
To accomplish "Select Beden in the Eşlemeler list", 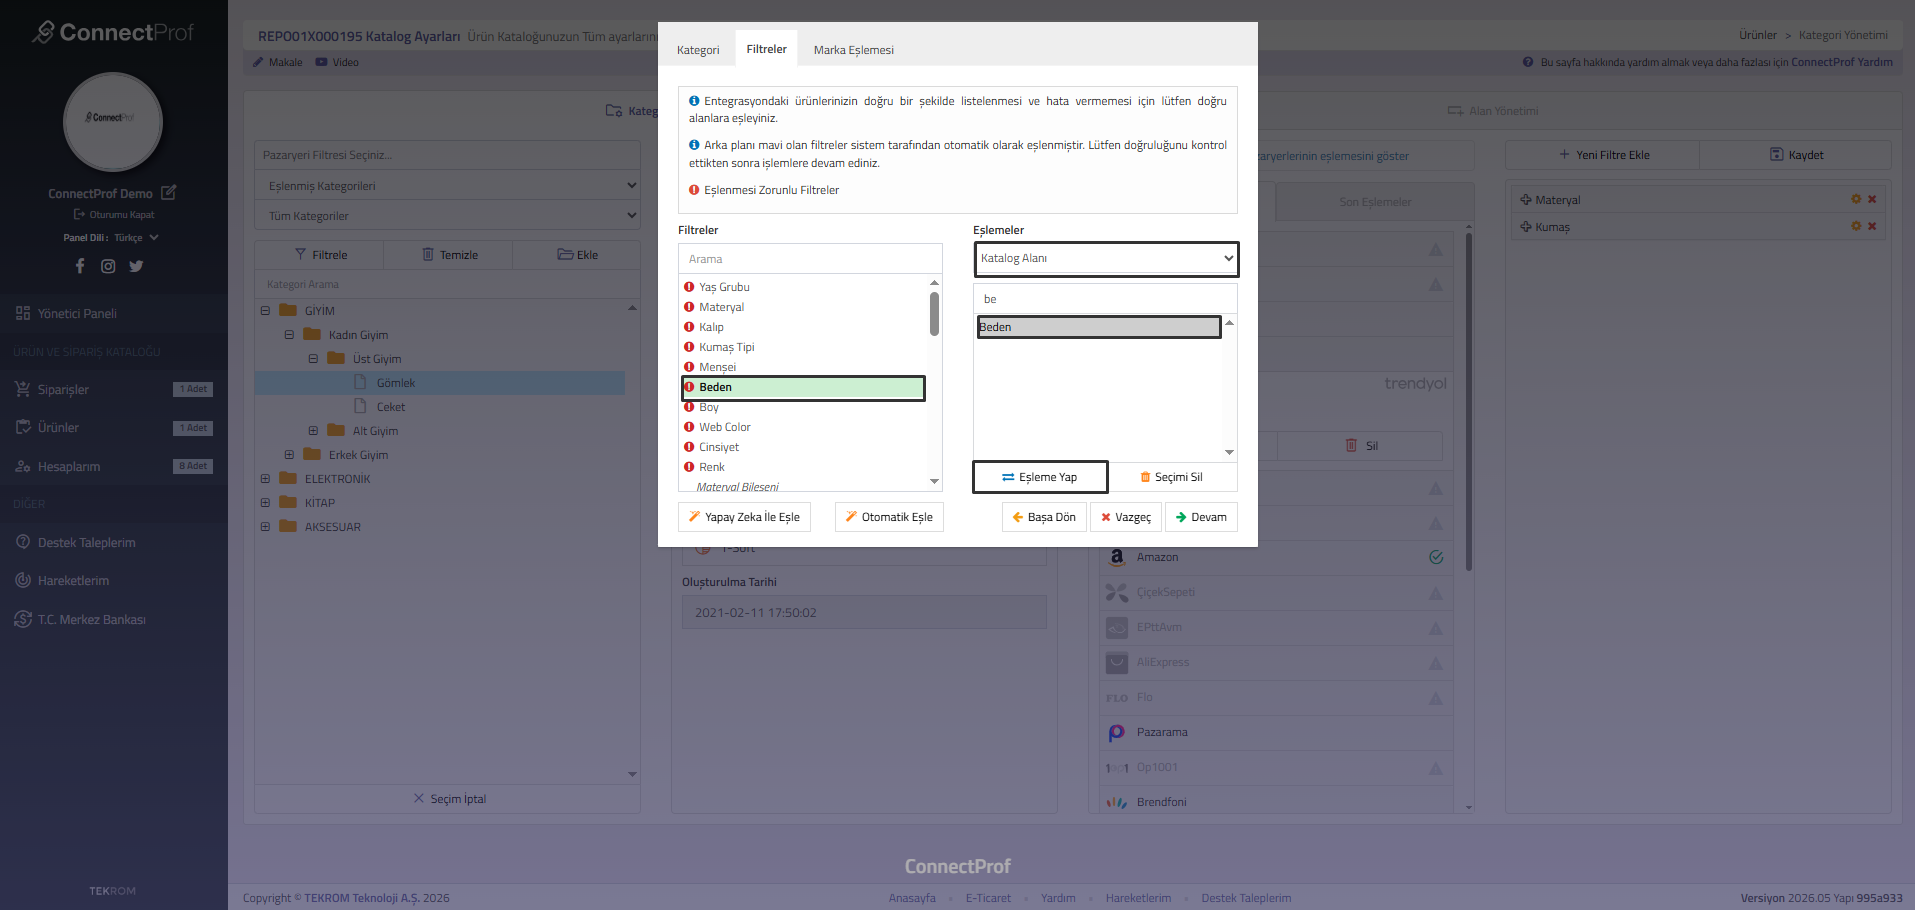I will [x=1099, y=327].
